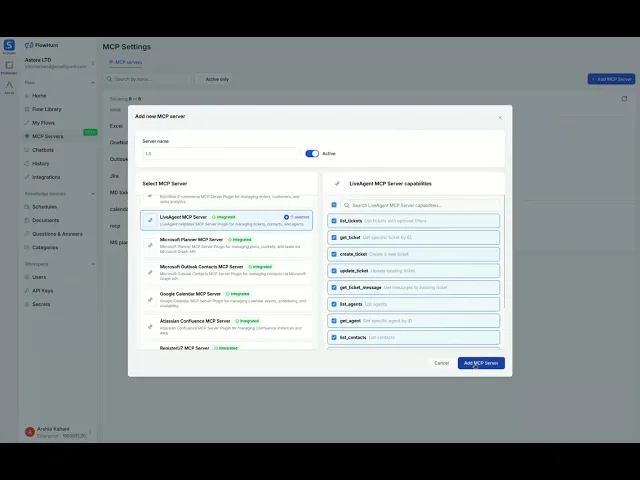Image resolution: width=640 pixels, height=480 pixels.
Task: Collapse the Workspace sidebar section
Action: (93, 264)
